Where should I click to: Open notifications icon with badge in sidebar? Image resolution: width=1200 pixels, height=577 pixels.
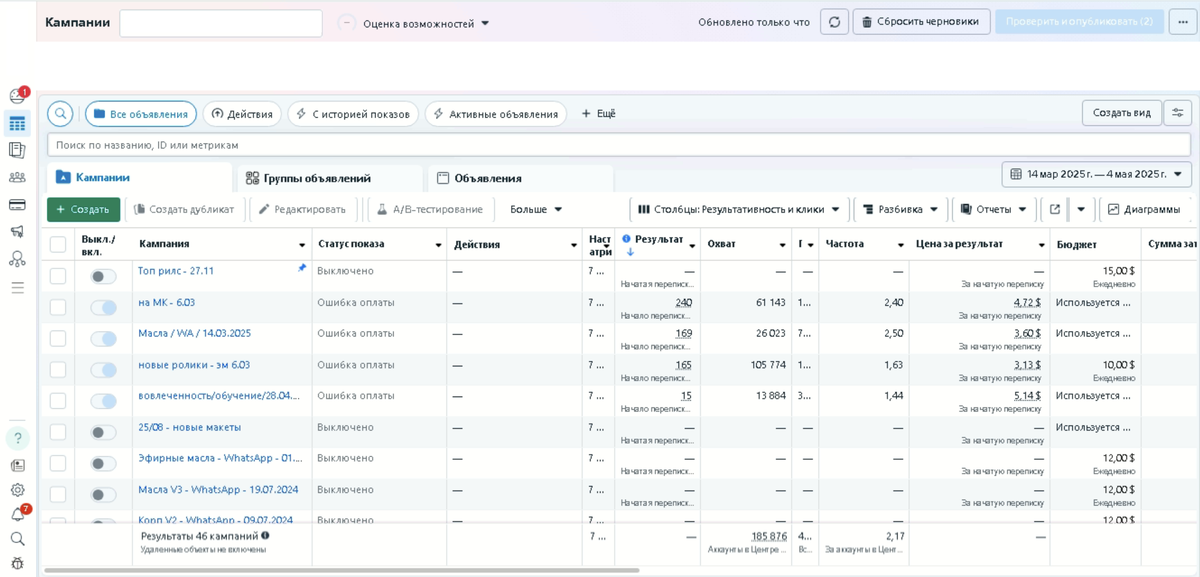(x=17, y=96)
